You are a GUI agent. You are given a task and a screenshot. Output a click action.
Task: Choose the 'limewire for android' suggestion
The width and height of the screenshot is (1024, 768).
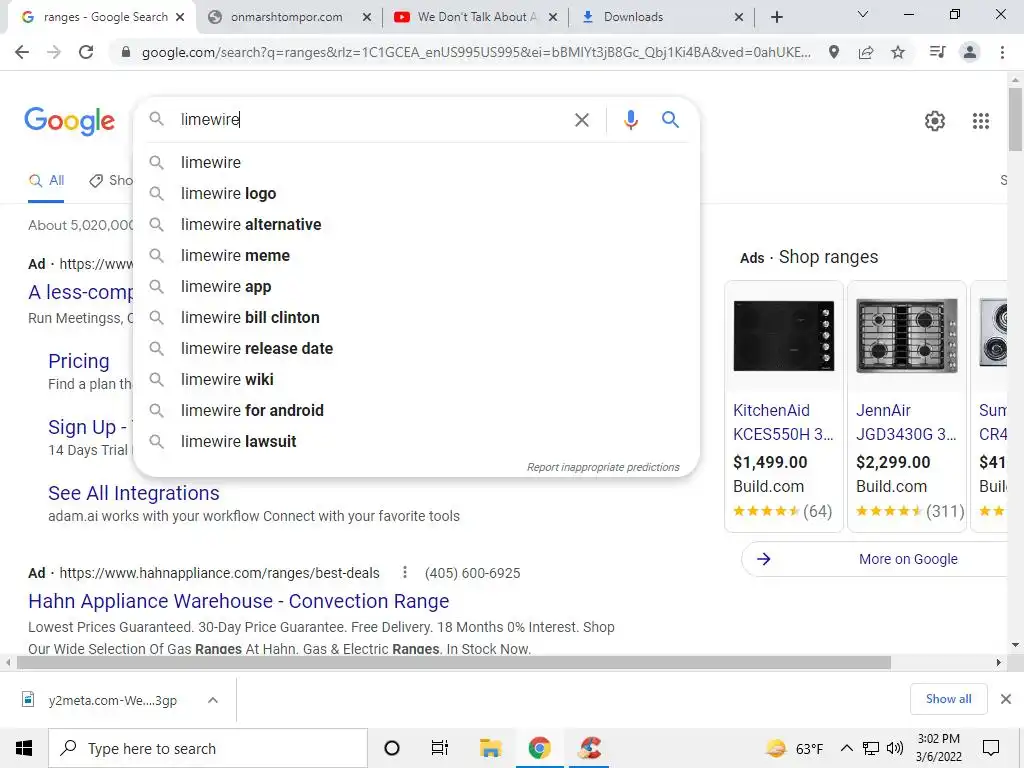coord(417,411)
